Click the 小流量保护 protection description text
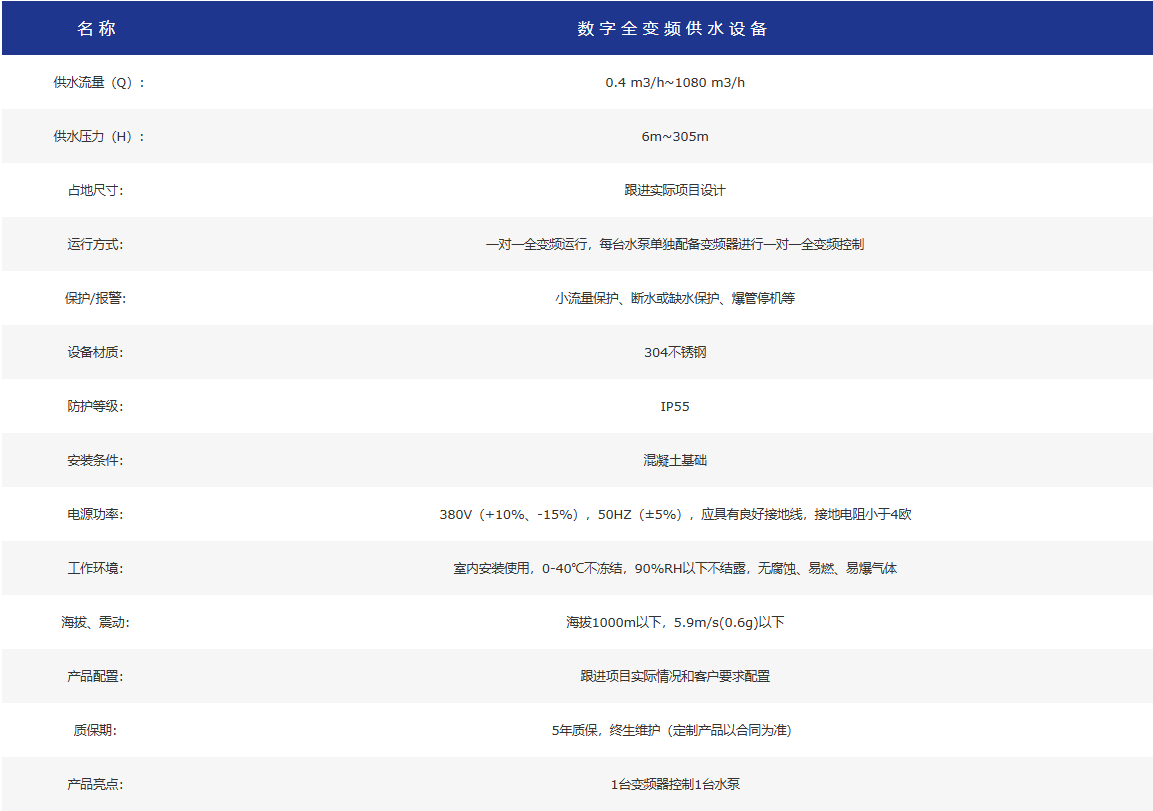The image size is (1153, 811). pos(675,298)
